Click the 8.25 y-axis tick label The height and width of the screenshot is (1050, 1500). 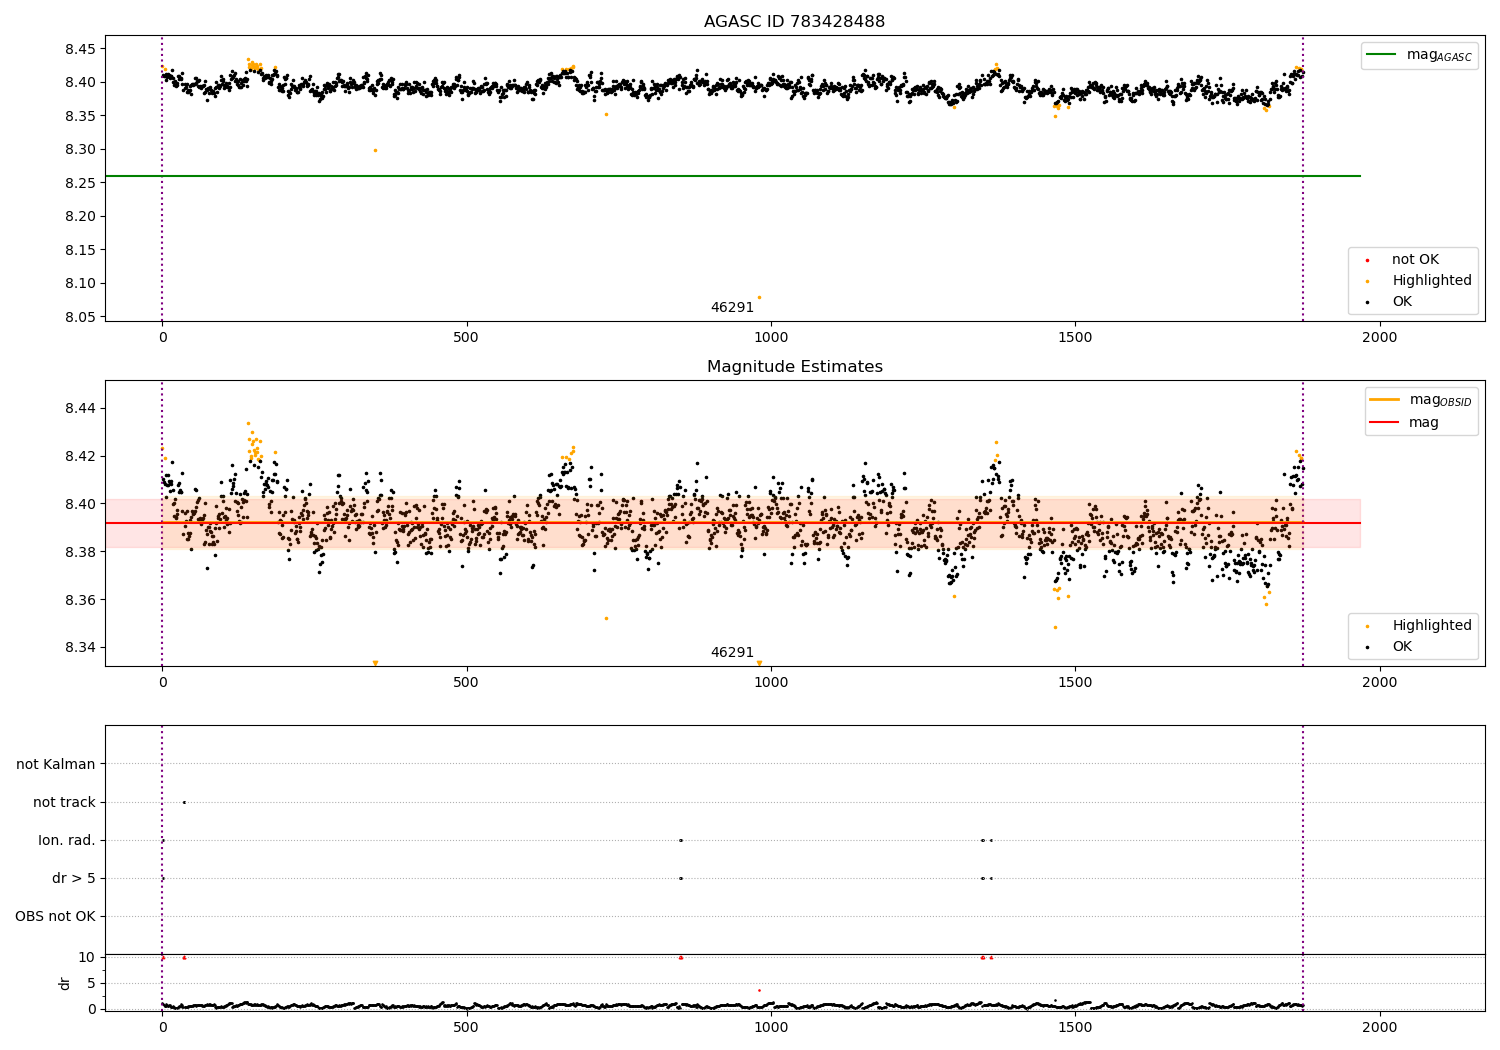pyautogui.click(x=79, y=183)
